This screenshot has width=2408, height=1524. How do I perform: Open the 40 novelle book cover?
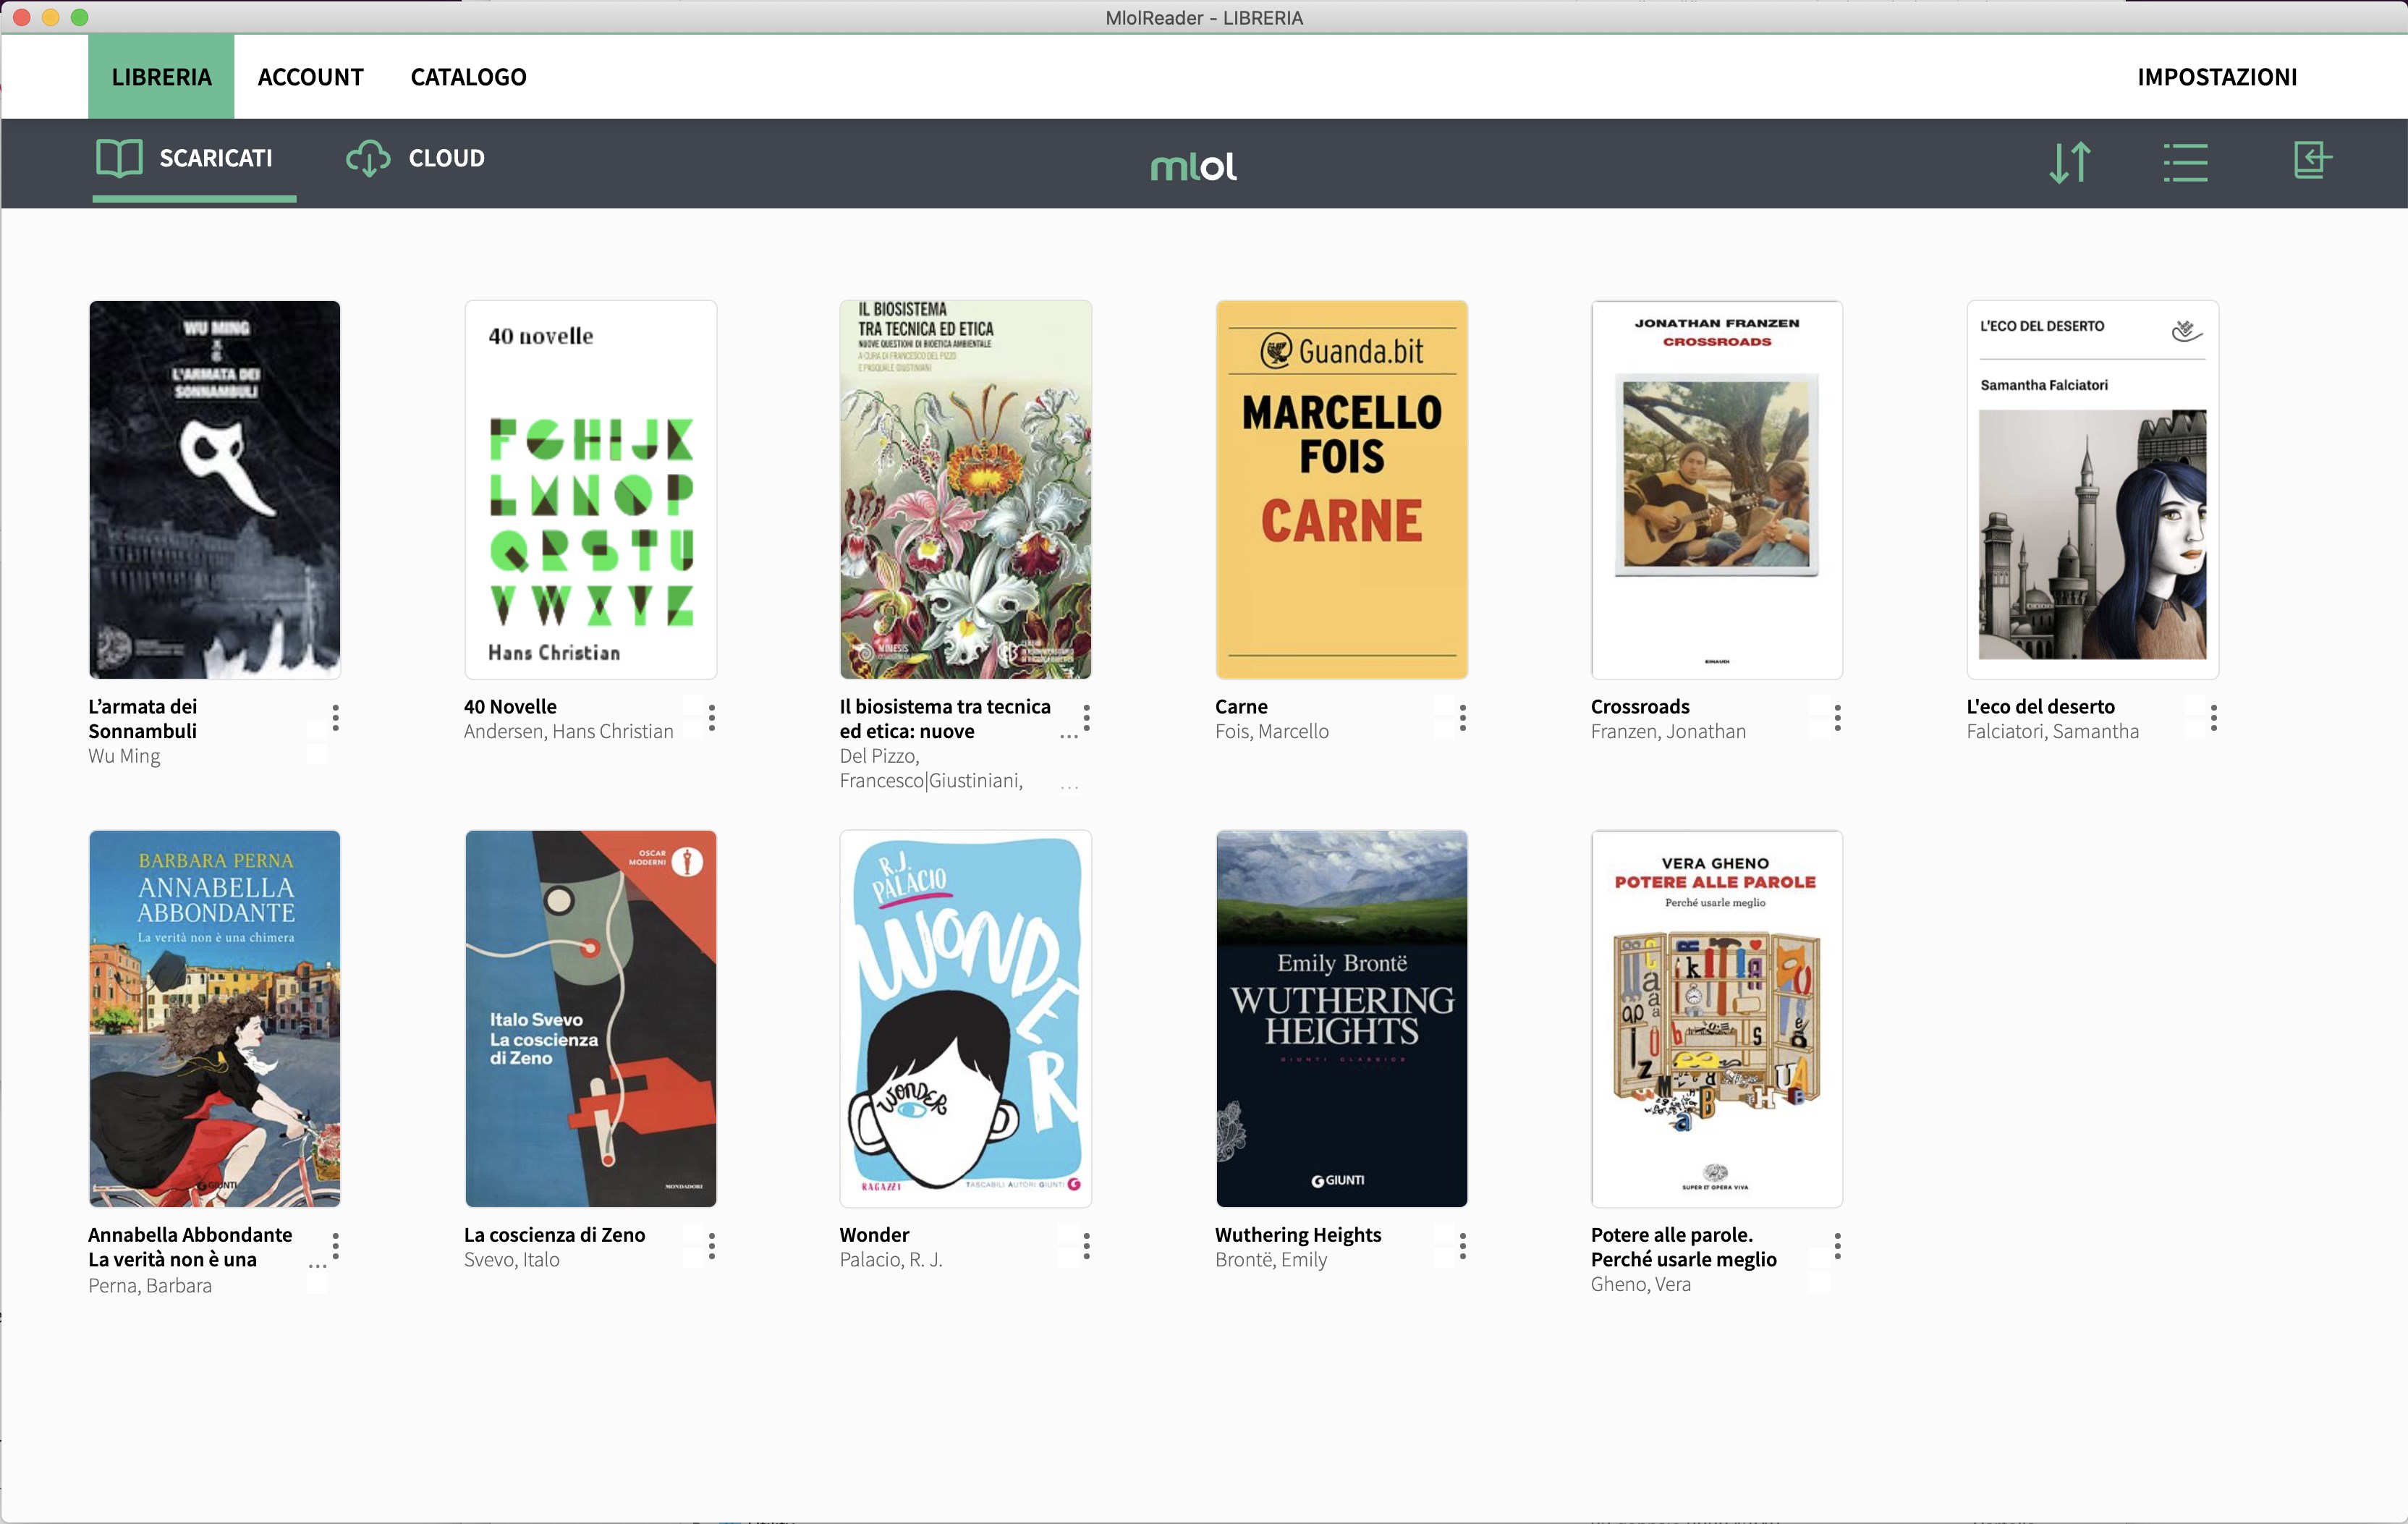pos(591,489)
